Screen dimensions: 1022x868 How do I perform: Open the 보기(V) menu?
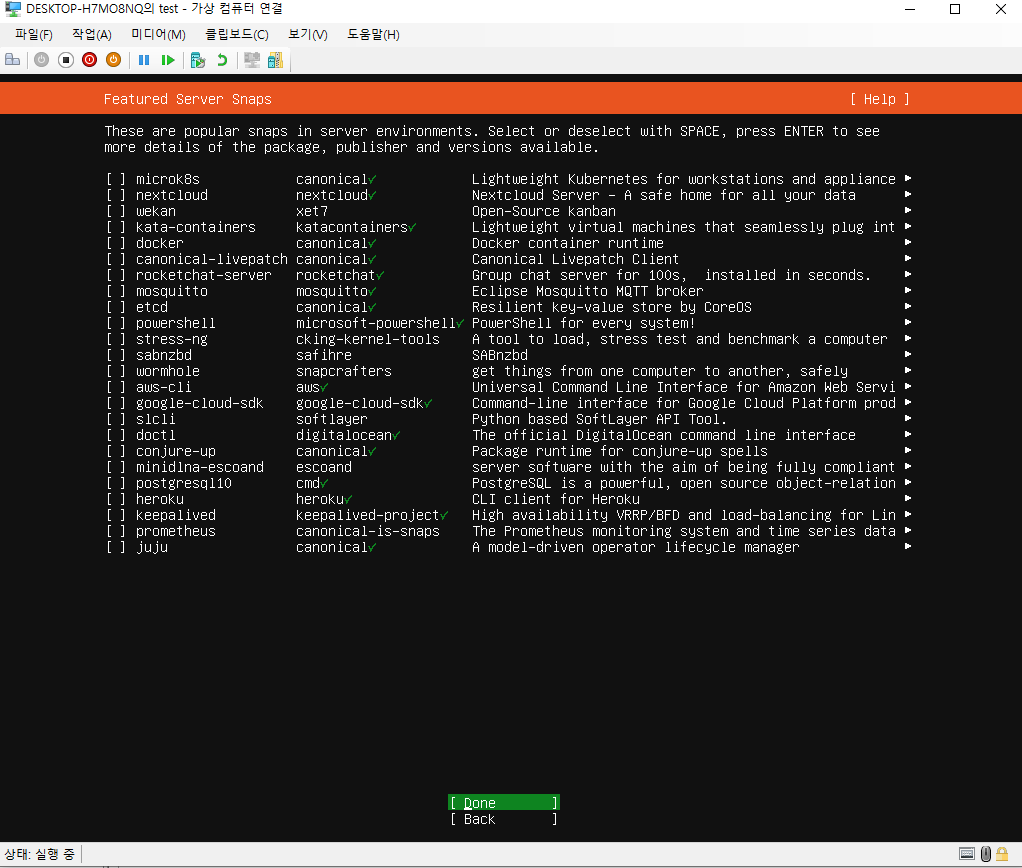(x=308, y=35)
